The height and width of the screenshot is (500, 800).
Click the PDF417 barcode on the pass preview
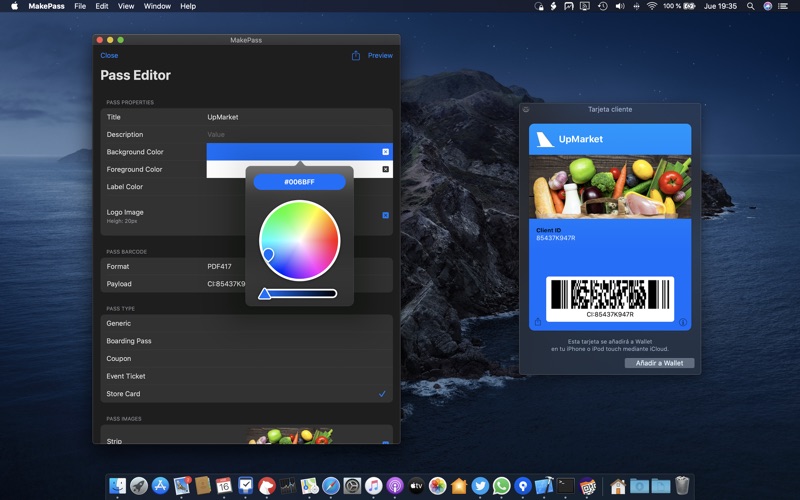pyautogui.click(x=610, y=295)
